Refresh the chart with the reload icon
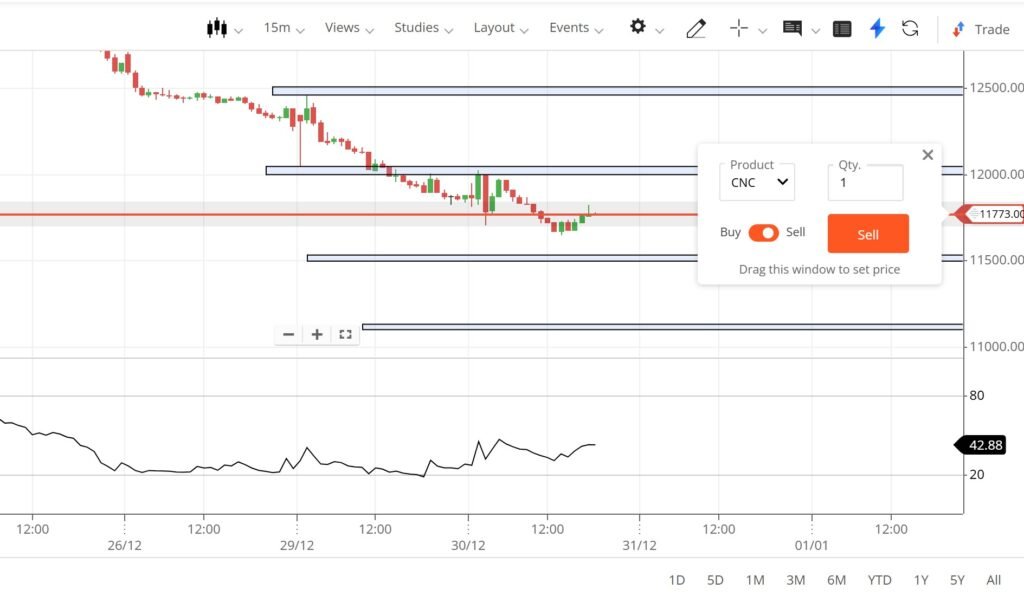 coord(910,28)
